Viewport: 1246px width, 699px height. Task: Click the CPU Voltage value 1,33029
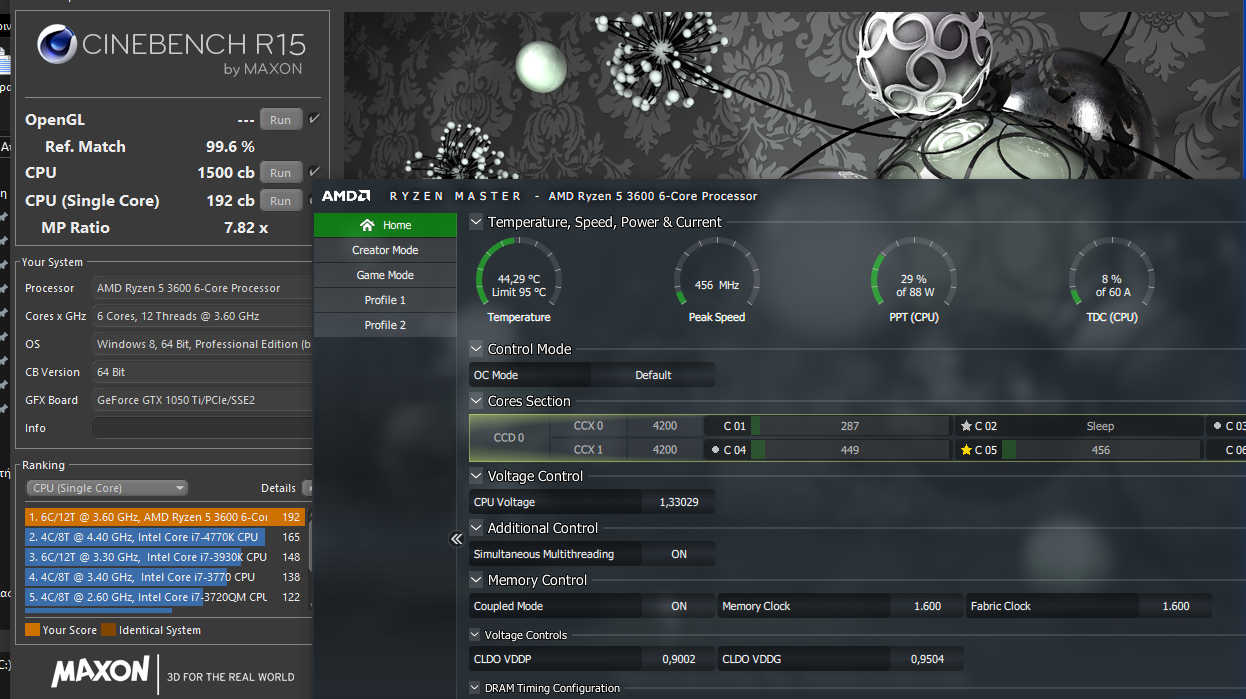point(678,502)
